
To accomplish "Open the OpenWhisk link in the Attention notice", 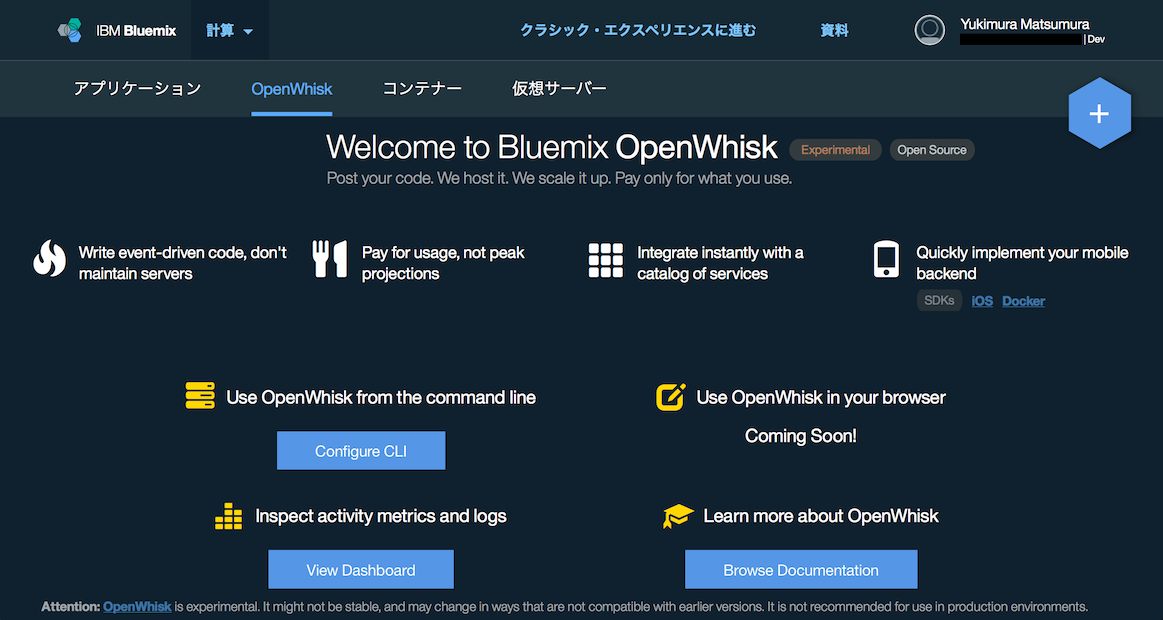I will click(x=137, y=607).
